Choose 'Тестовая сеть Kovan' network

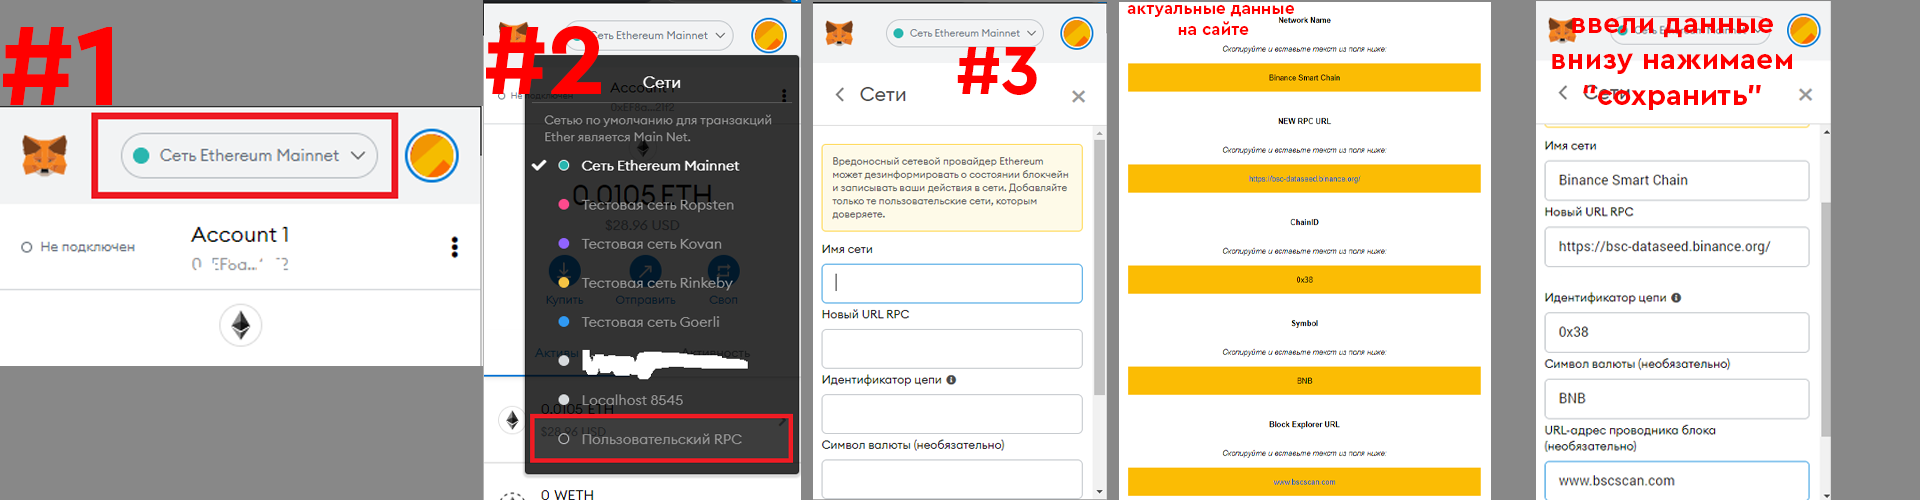[x=652, y=244]
